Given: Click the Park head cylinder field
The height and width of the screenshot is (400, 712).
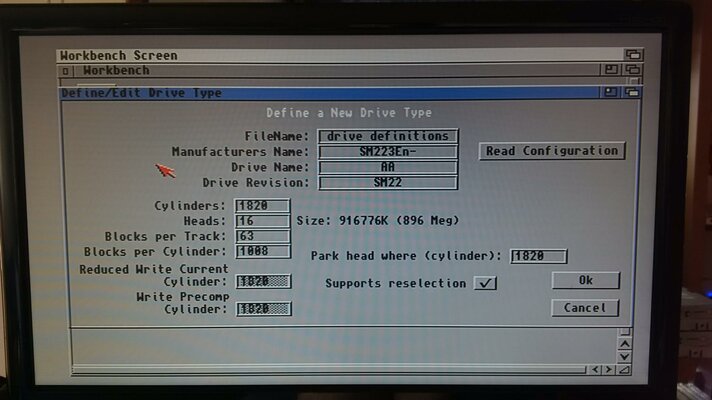Looking at the screenshot, I should tap(538, 257).
